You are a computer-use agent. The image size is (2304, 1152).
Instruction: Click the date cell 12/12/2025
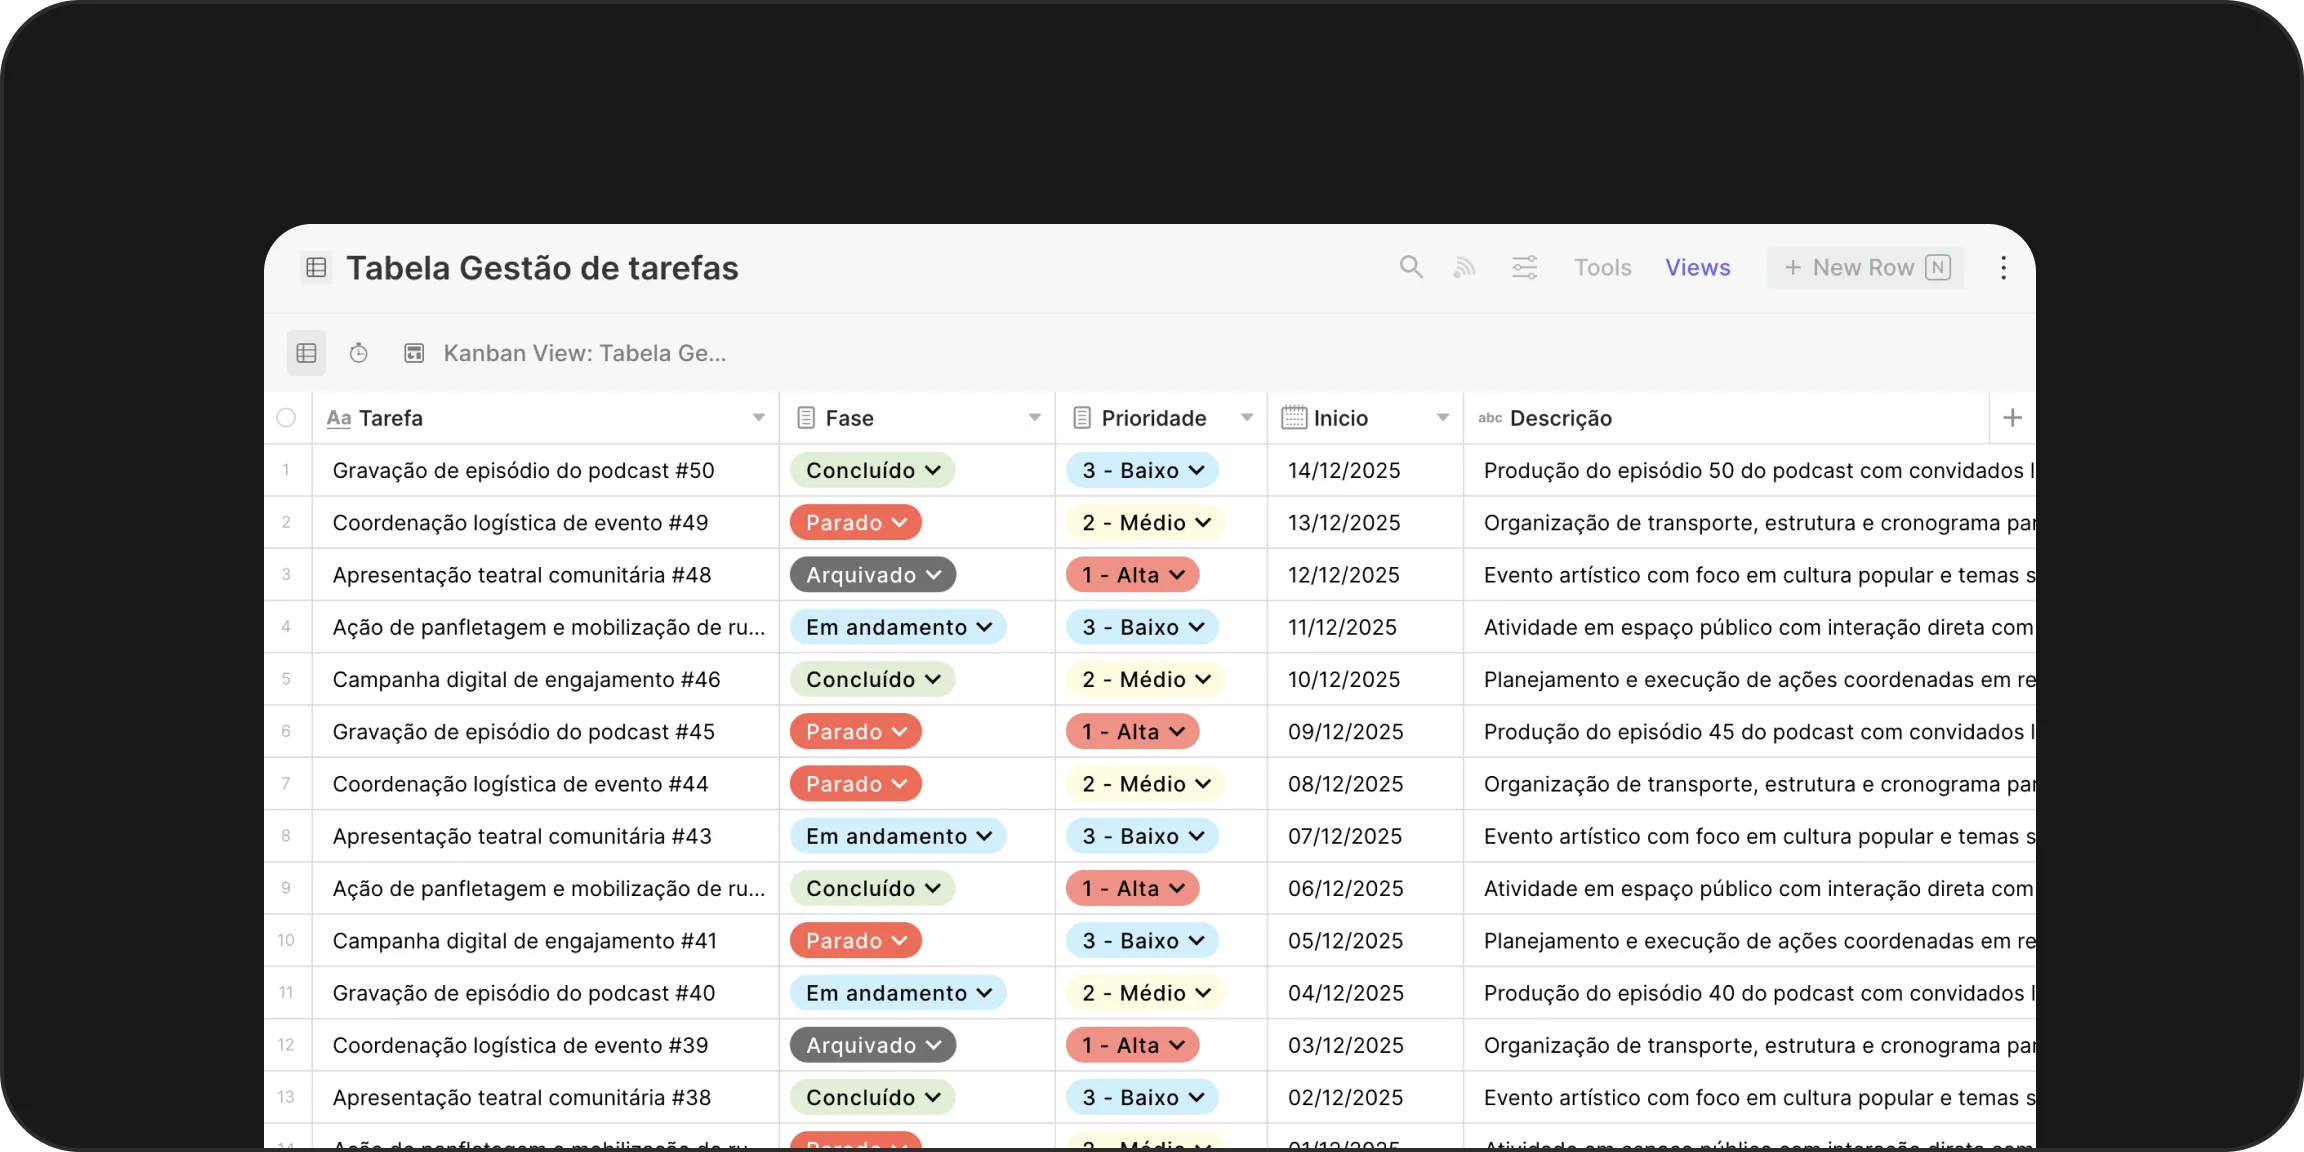1343,575
